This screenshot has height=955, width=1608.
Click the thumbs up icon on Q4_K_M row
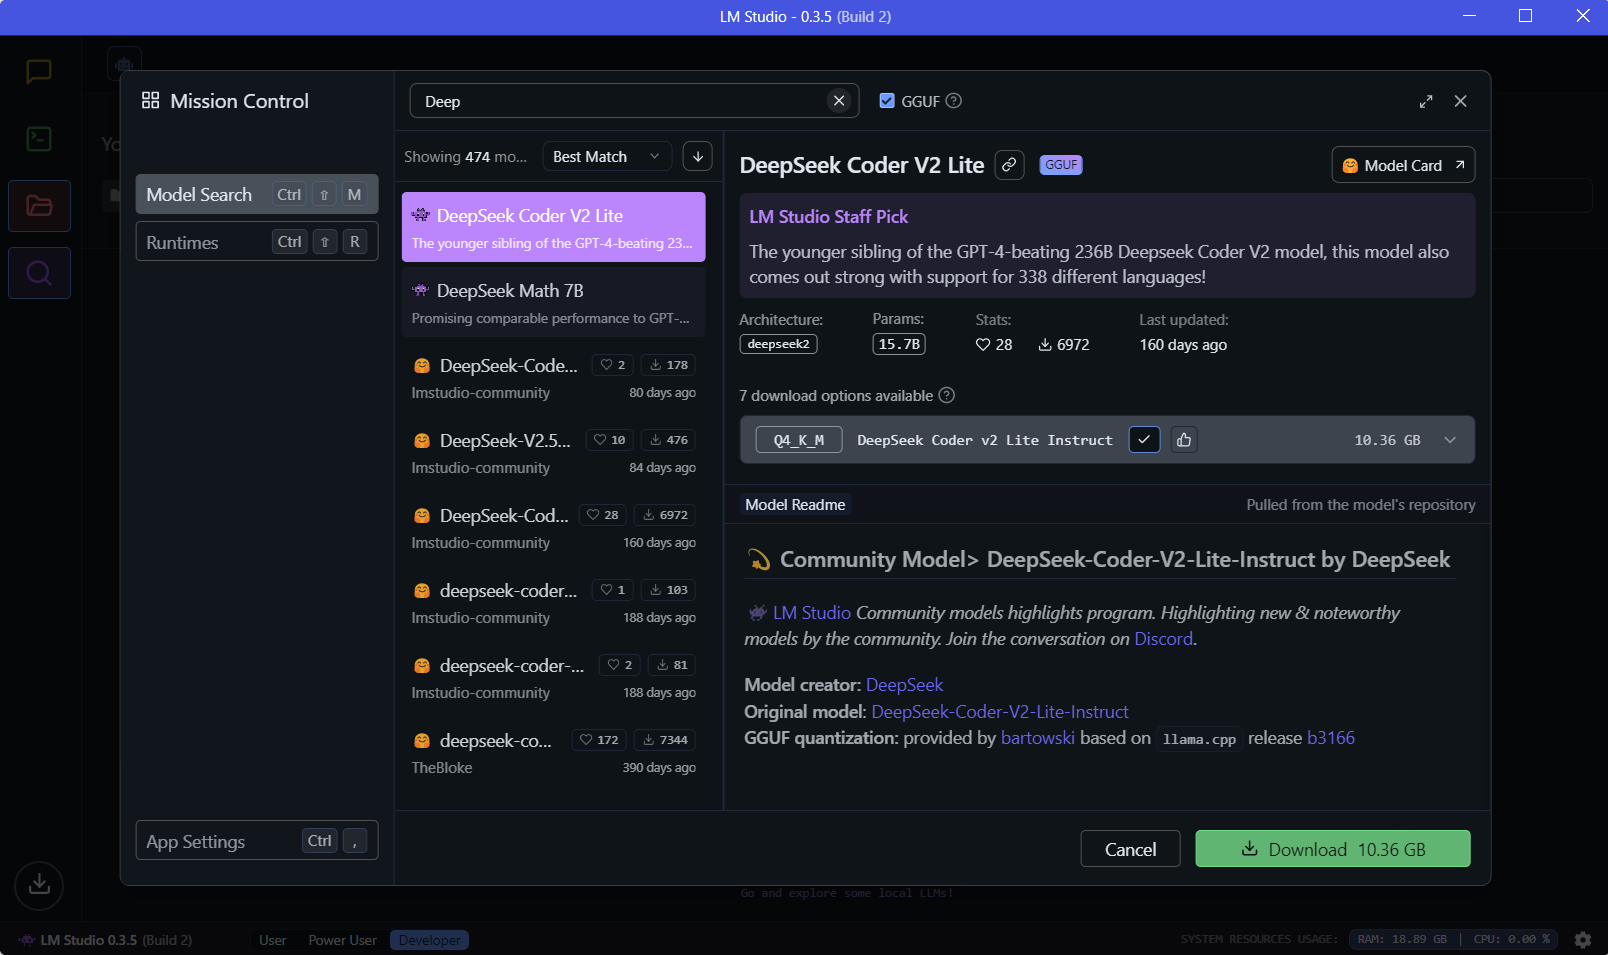1184,440
